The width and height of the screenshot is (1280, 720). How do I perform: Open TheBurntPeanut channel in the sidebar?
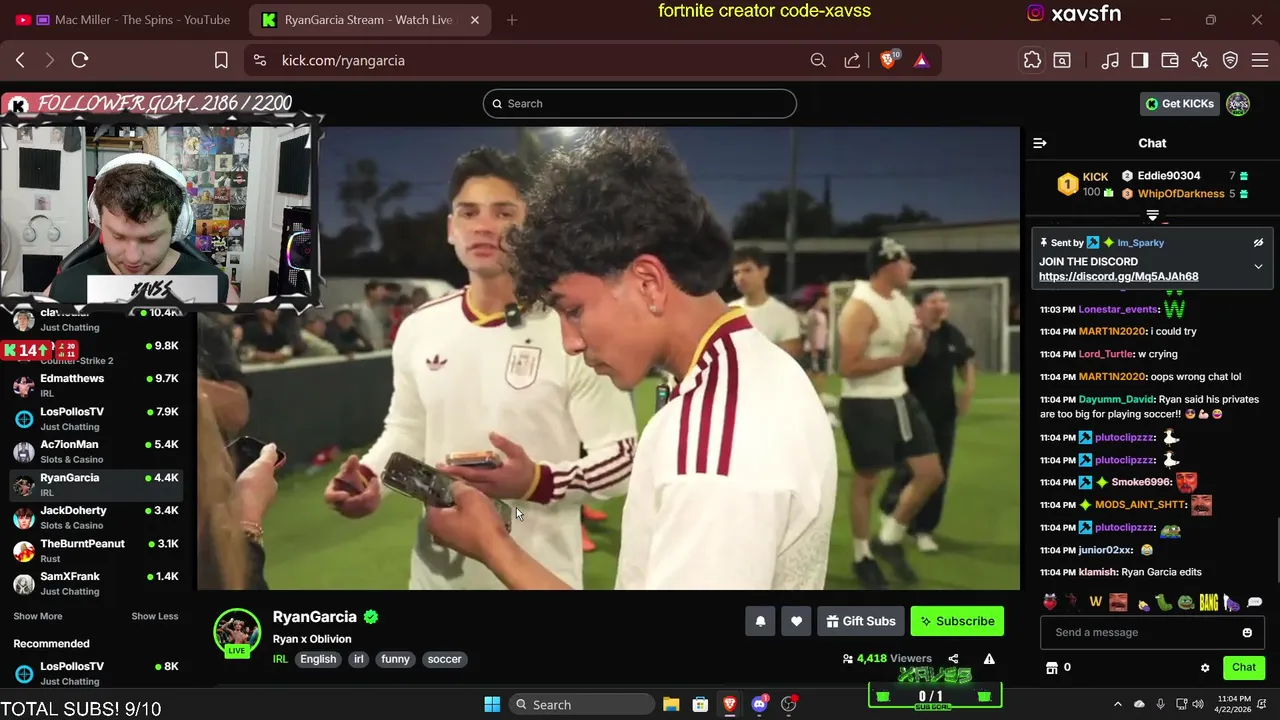click(x=96, y=550)
